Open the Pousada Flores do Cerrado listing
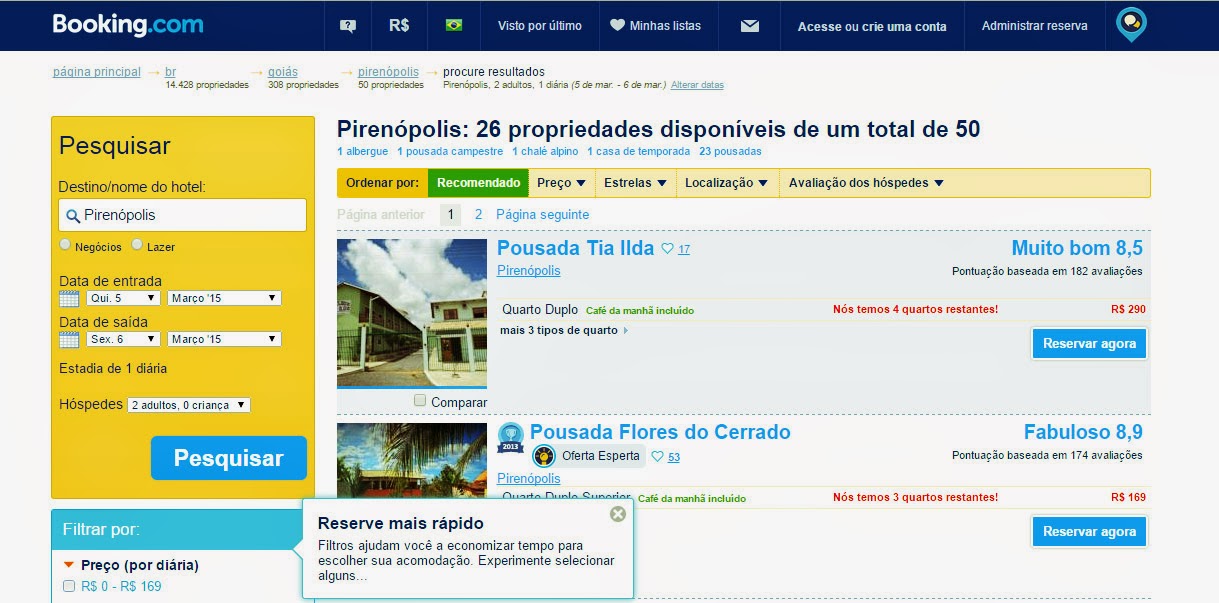Viewport: 1219px width, 603px height. click(x=661, y=432)
